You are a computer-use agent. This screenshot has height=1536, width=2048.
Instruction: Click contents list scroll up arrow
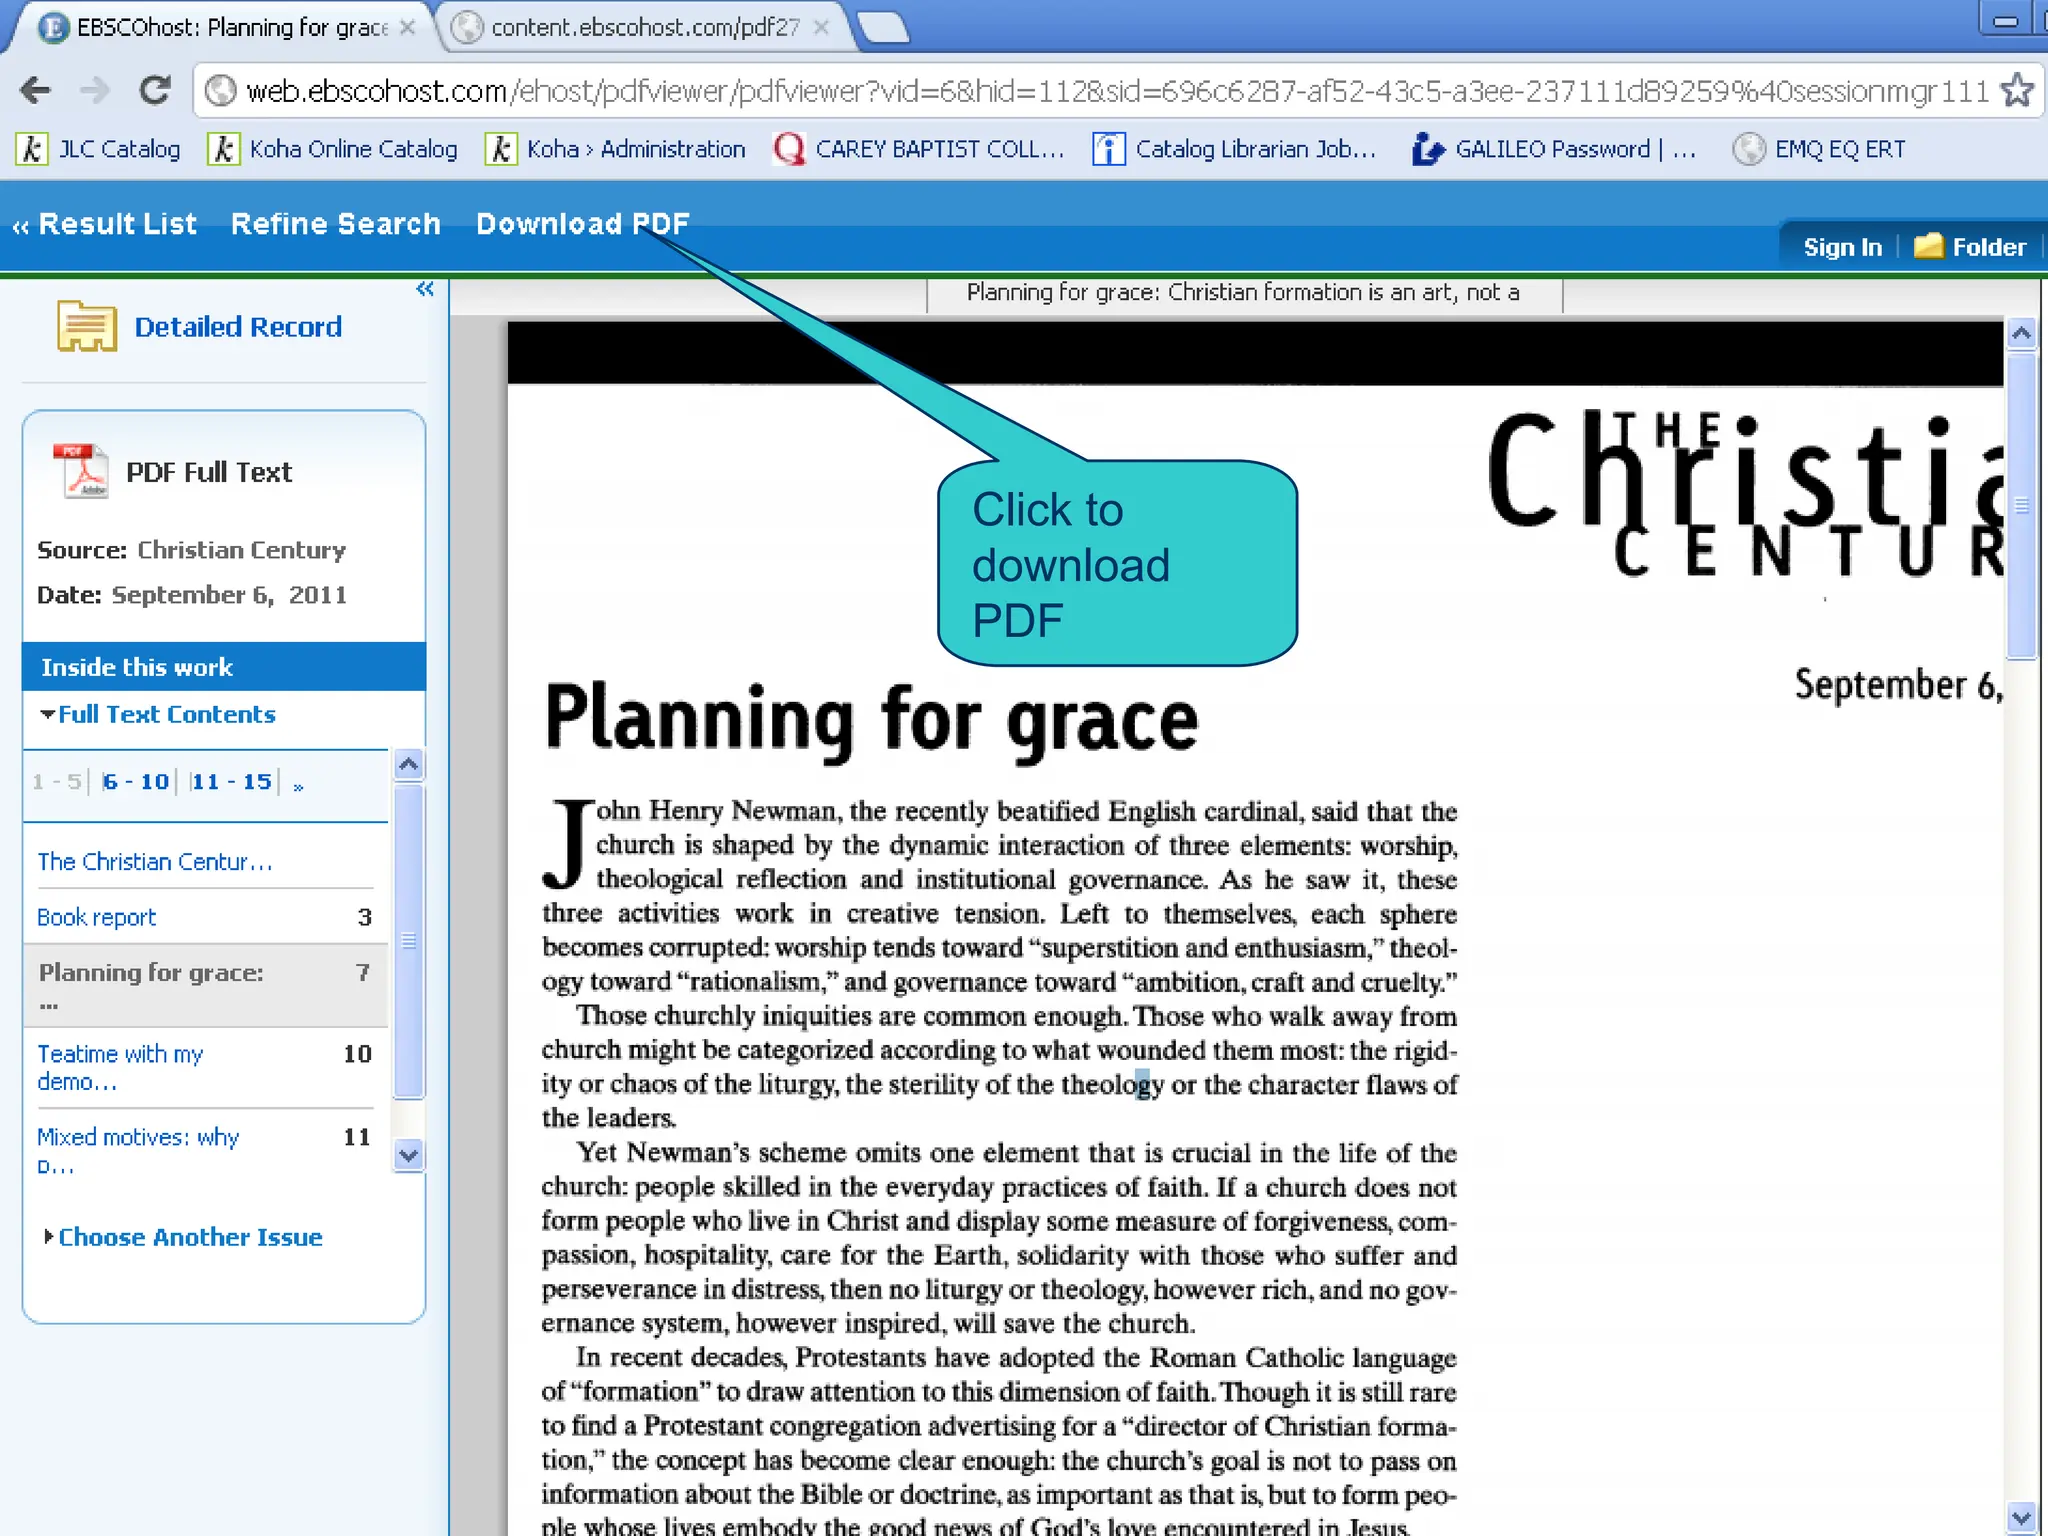[x=408, y=766]
